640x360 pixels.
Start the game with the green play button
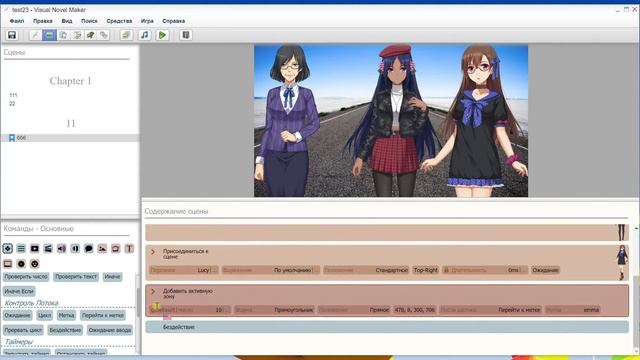coord(162,35)
